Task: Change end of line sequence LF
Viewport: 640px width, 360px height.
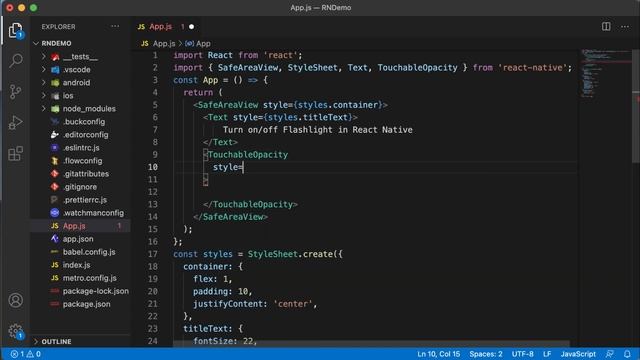Action: coord(547,354)
